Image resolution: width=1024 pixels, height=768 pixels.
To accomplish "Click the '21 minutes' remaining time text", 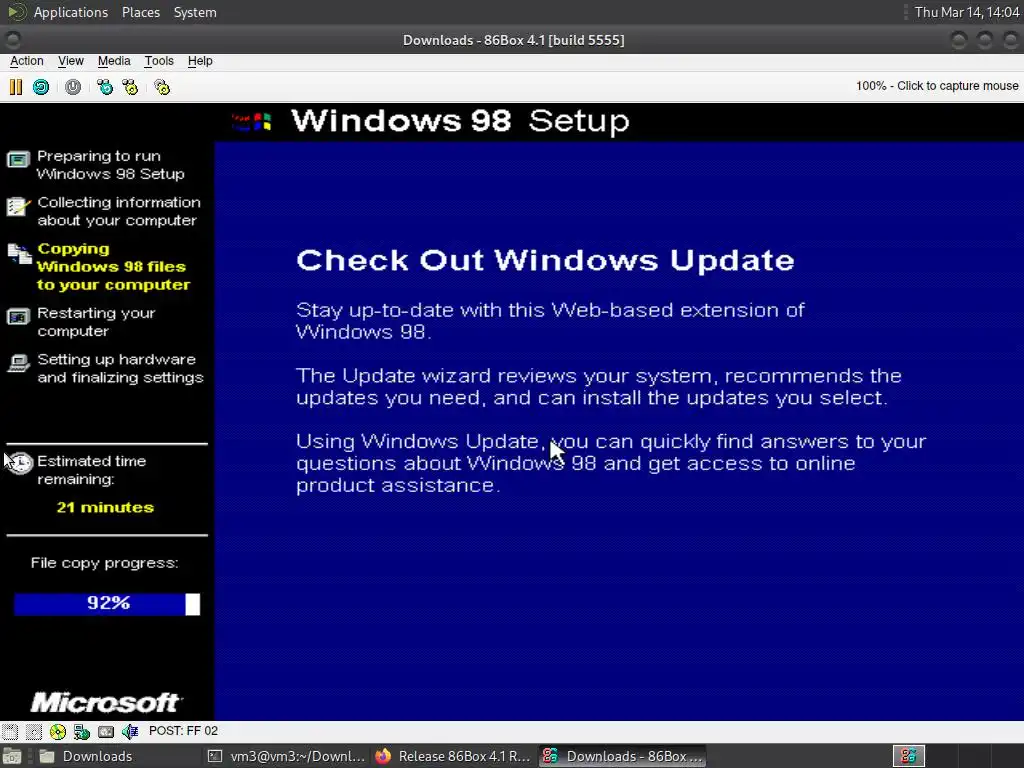I will point(105,507).
